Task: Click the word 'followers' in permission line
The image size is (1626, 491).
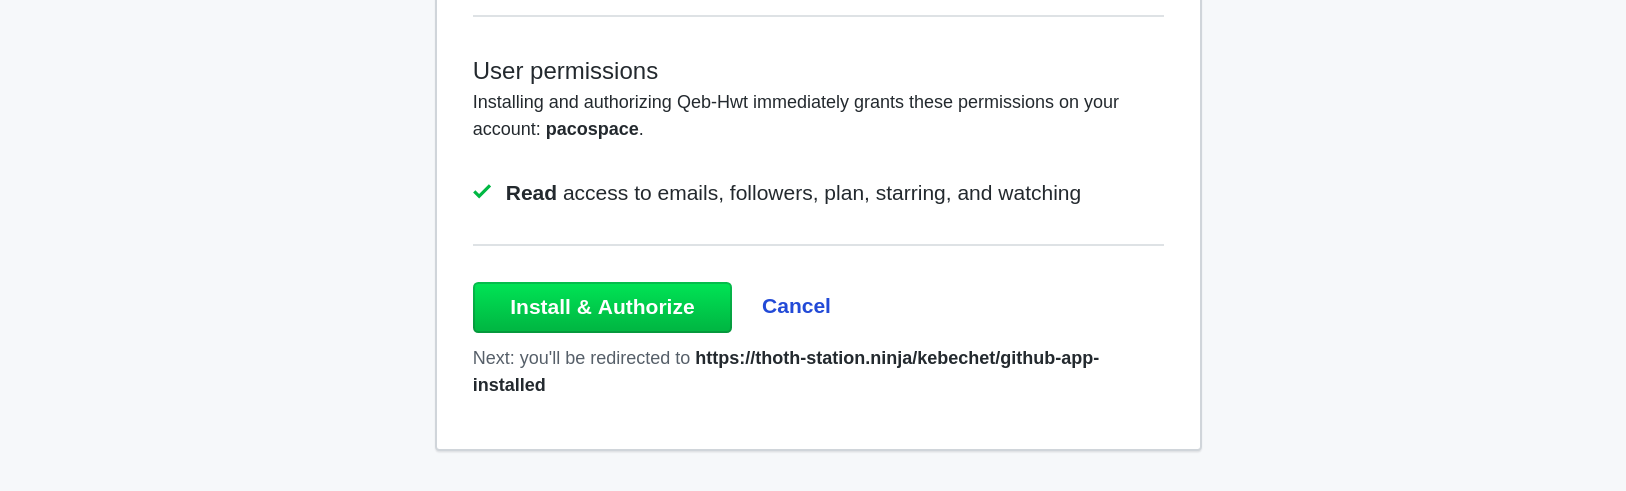Action: 771,193
